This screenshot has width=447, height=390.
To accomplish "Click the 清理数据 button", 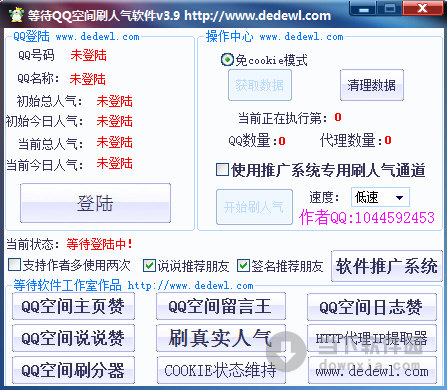I will coord(372,85).
